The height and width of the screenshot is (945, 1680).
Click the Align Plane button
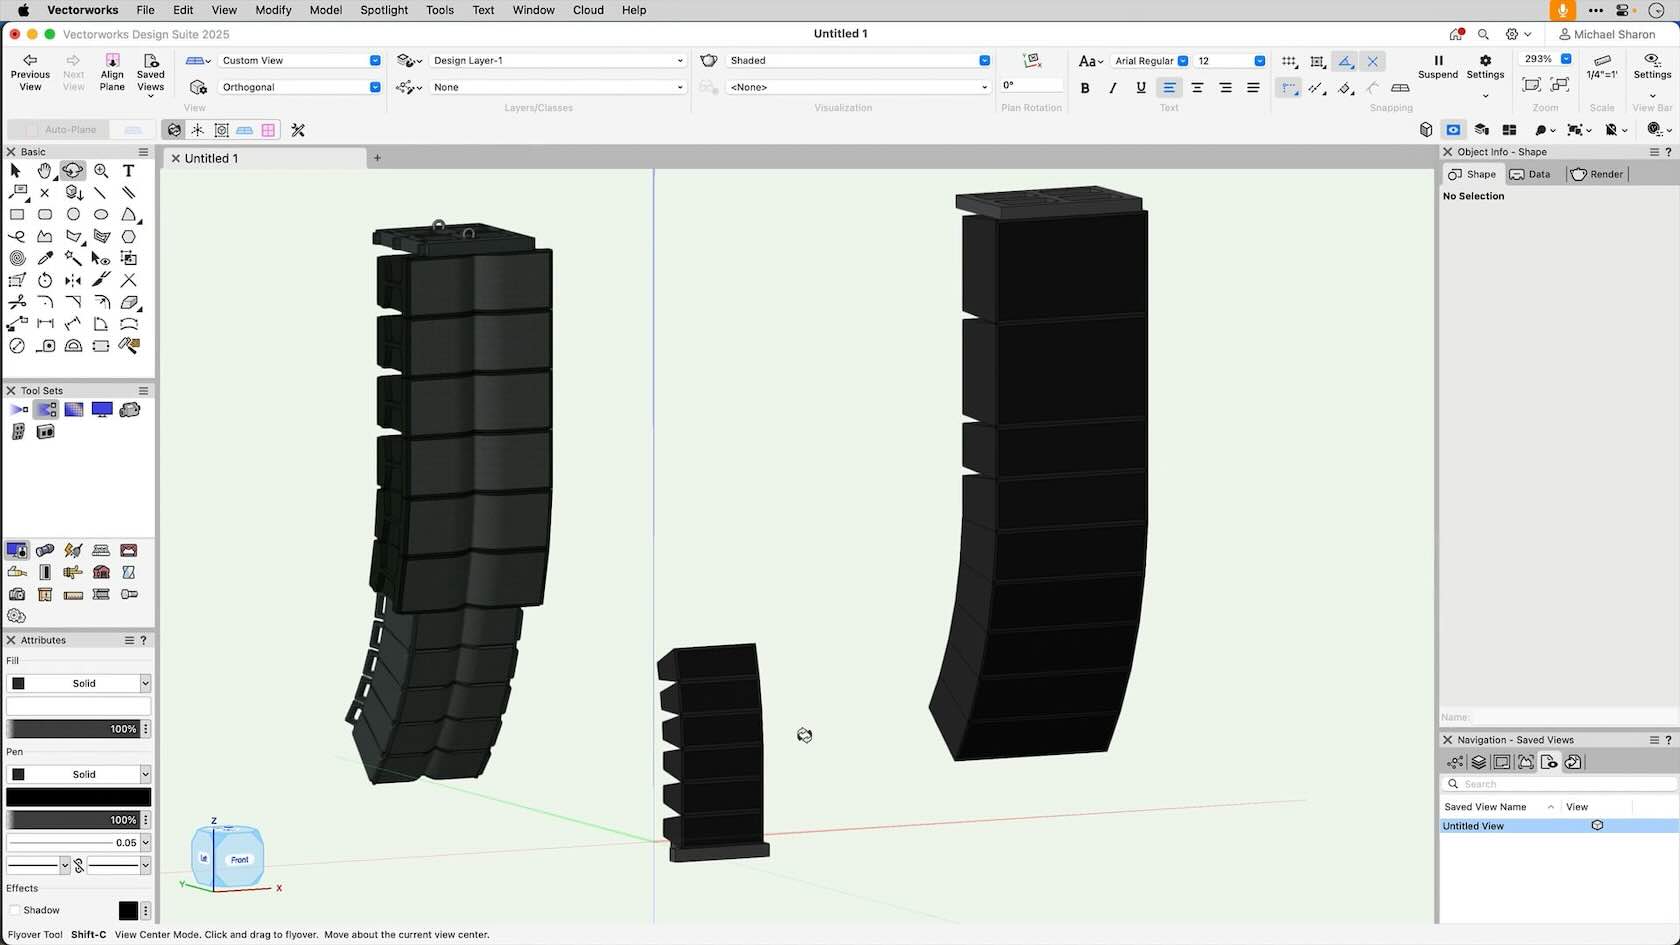[111, 72]
